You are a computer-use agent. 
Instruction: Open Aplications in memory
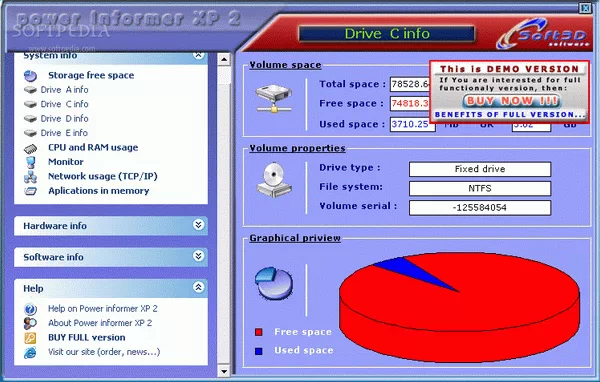(x=98, y=191)
